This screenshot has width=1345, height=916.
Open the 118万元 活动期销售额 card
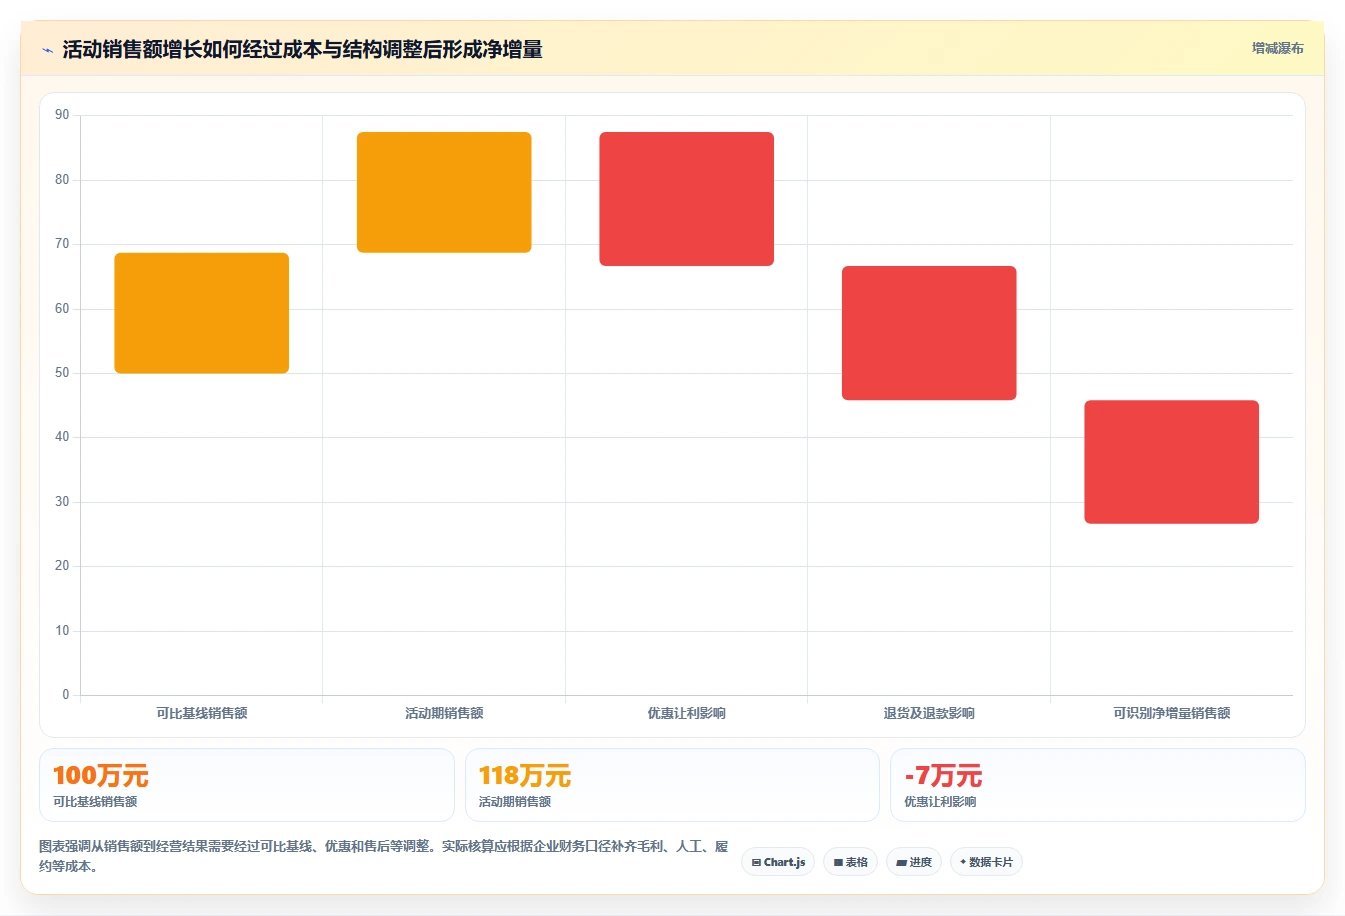click(672, 785)
